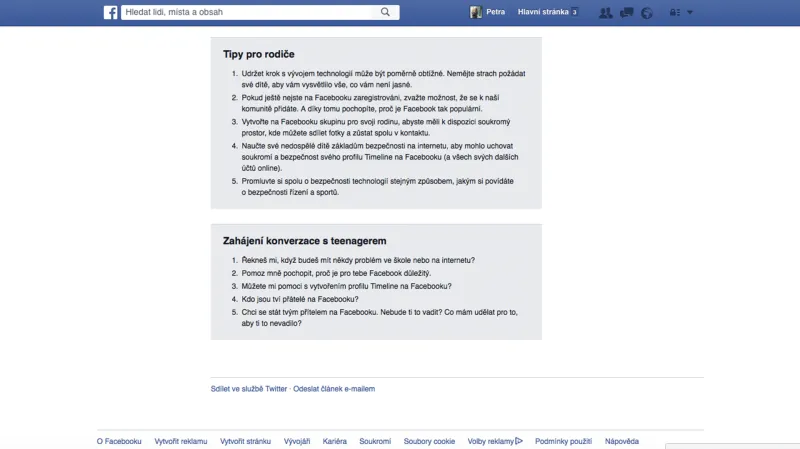Open Soukromí footer link
Viewport: 800px width, 449px height.
[x=375, y=441]
